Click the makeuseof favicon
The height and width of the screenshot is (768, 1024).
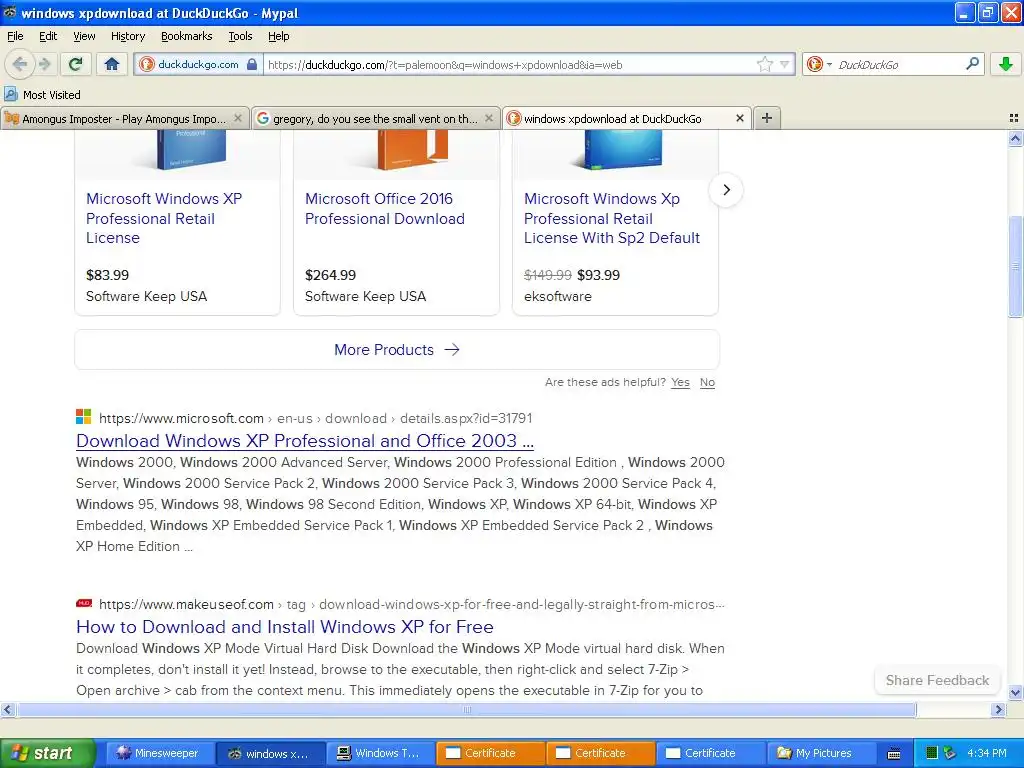coord(84,603)
